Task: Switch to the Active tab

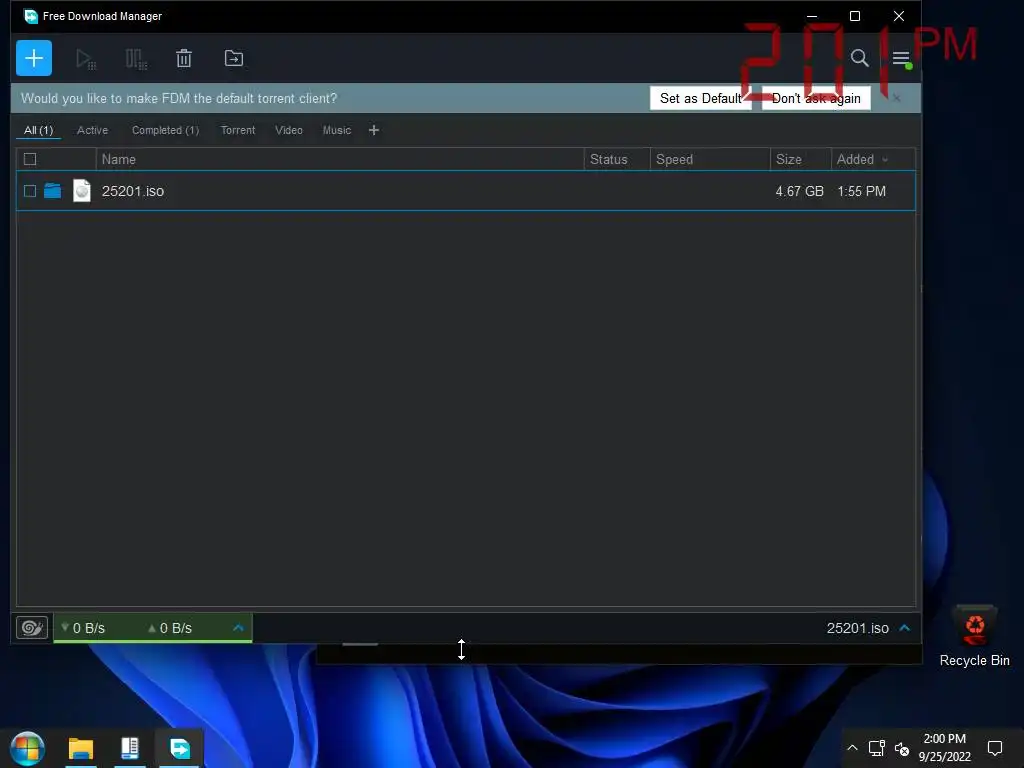Action: [93, 130]
